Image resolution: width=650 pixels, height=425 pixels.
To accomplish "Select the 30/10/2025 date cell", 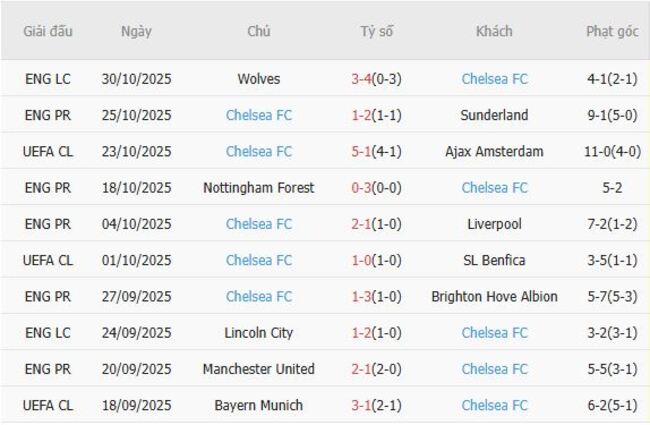I will click(x=136, y=79).
